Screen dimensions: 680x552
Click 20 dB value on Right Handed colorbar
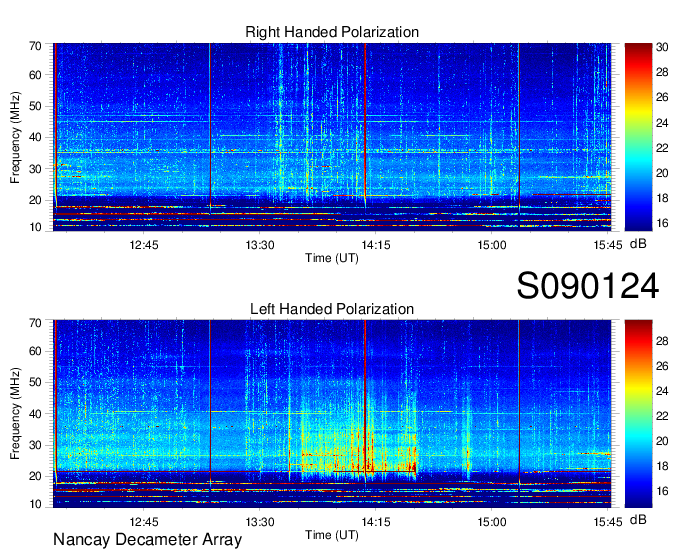662,173
